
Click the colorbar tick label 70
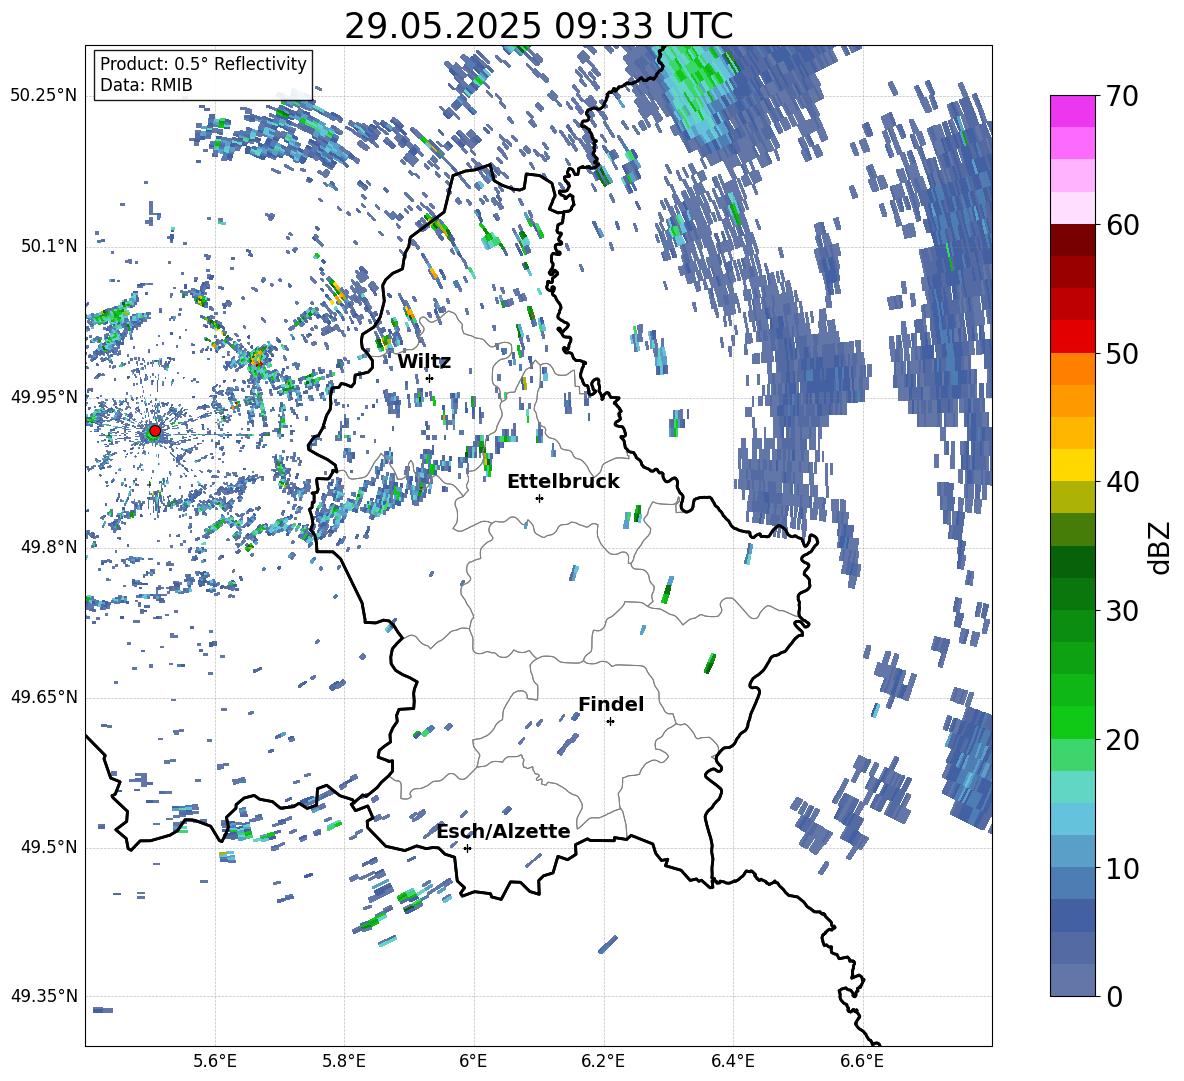point(1122,96)
